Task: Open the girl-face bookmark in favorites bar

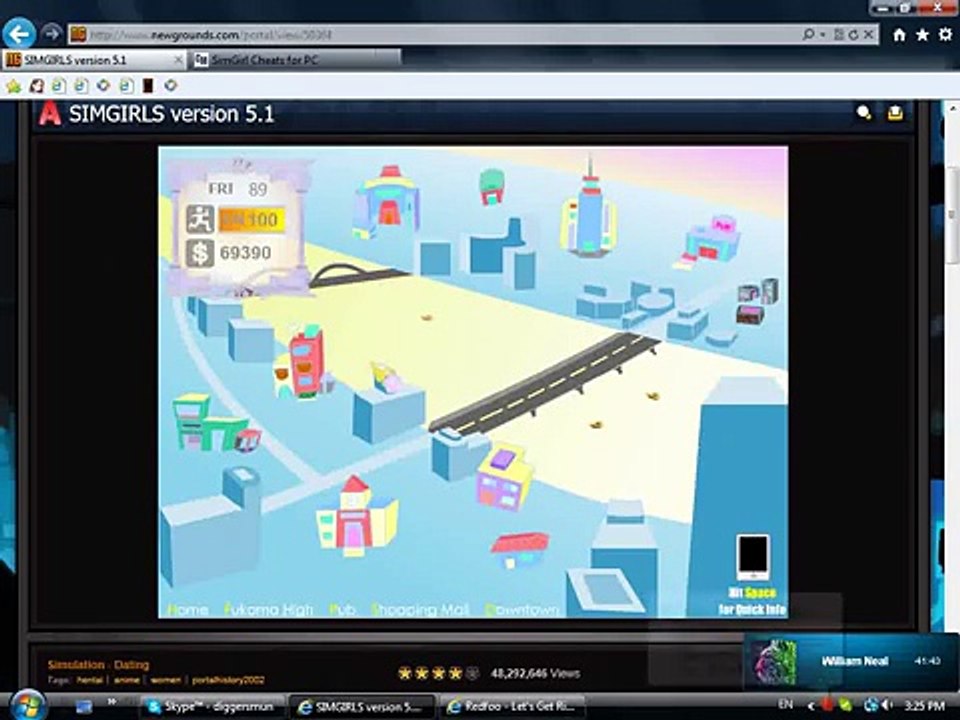Action: pos(37,86)
